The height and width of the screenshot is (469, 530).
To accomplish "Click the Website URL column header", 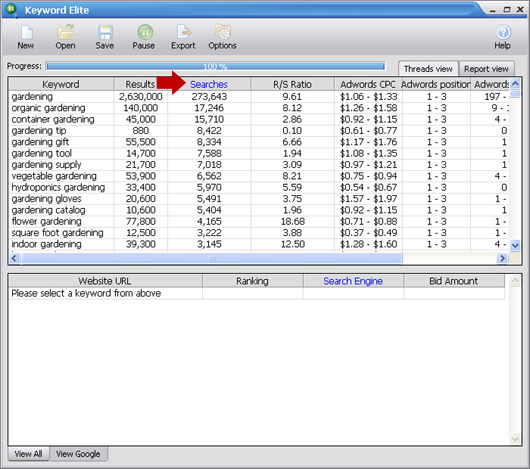I will click(105, 281).
